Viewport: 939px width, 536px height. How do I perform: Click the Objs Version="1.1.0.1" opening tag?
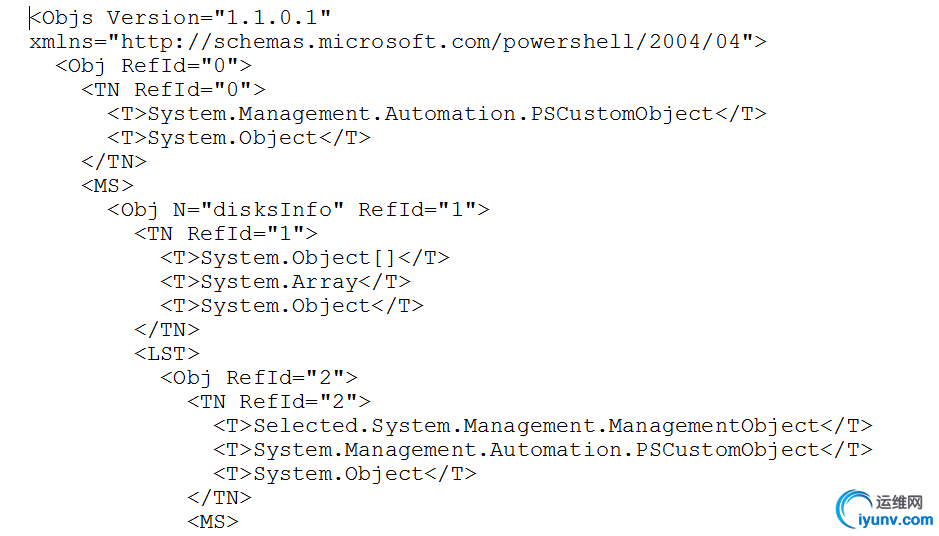180,18
